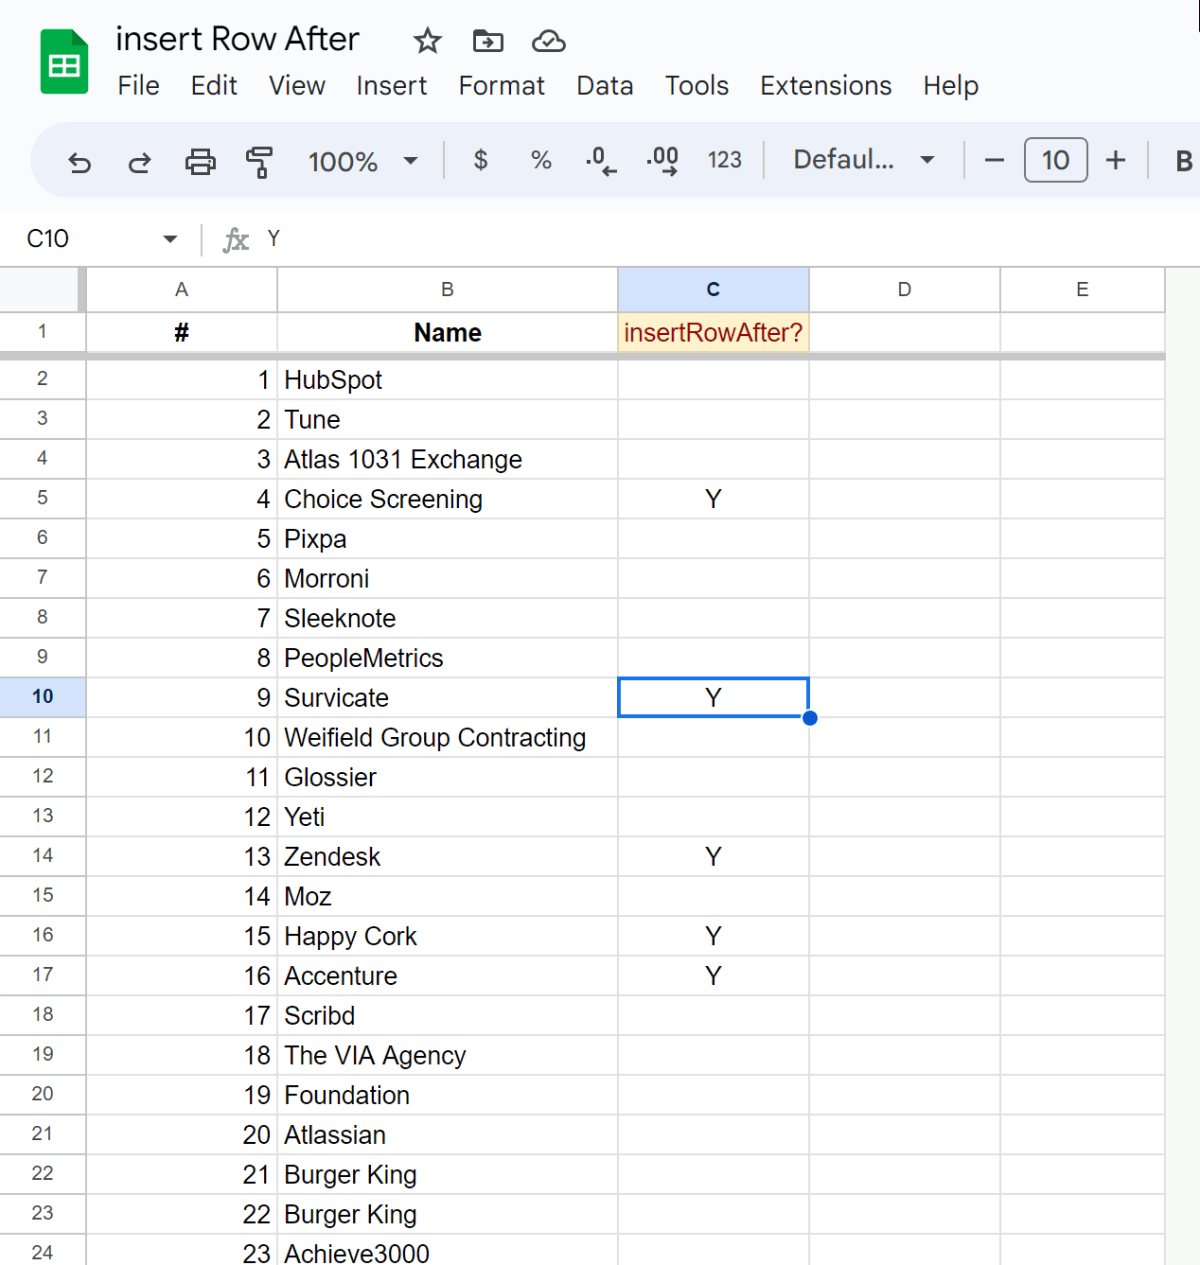This screenshot has width=1200, height=1265.
Task: Expand the name box dropdown arrow
Action: 170,239
